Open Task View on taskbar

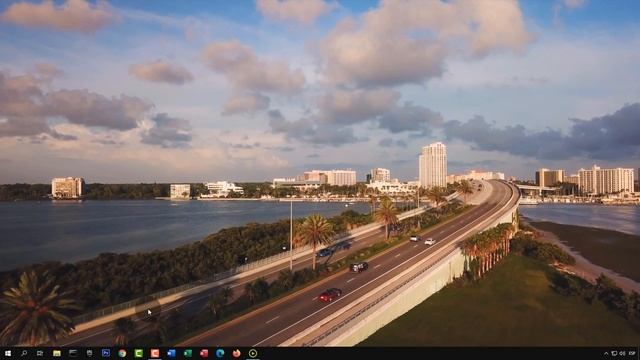pos(40,353)
